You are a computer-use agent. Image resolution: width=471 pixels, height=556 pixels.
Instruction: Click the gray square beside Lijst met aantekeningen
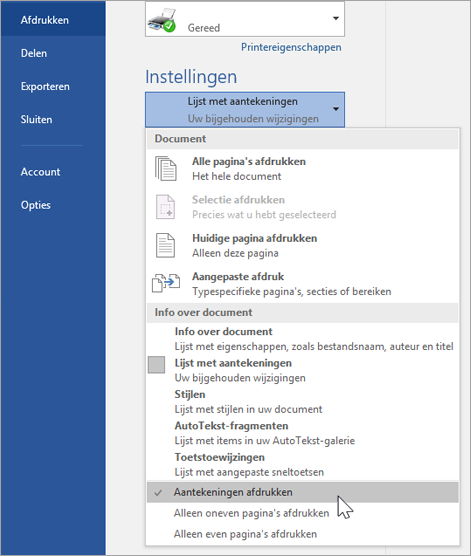click(x=156, y=365)
